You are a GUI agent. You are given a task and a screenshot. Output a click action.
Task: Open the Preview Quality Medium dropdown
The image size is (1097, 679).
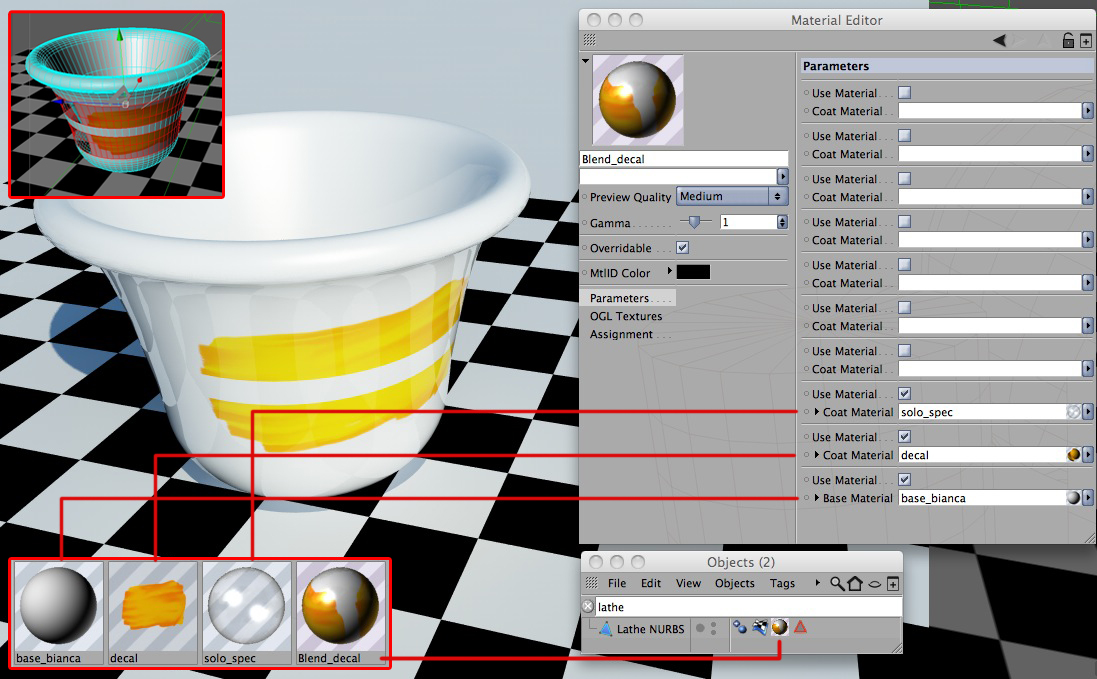(732, 196)
